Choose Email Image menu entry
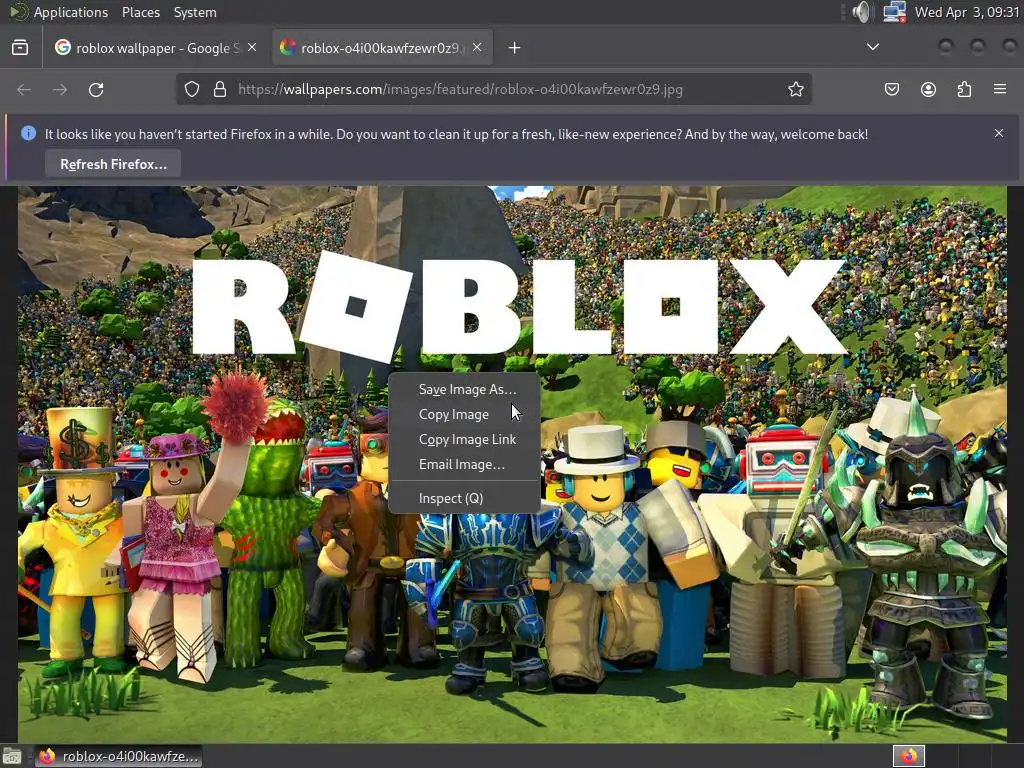The width and height of the screenshot is (1024, 768). [x=464, y=464]
